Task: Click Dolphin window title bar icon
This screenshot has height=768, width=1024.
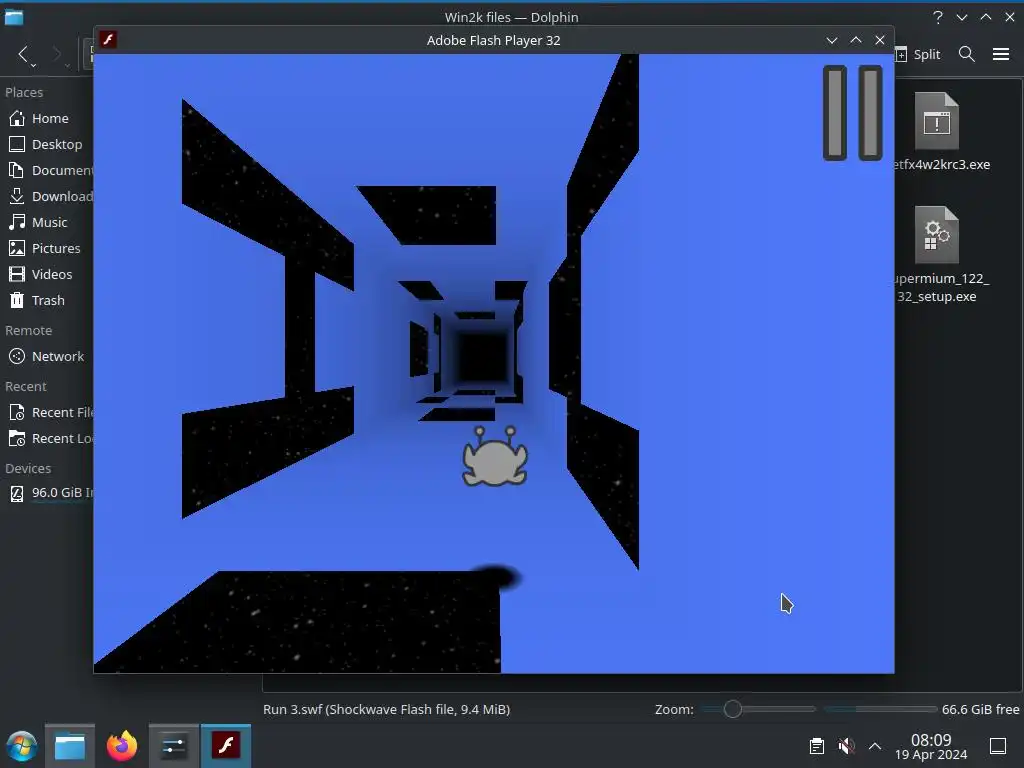Action: coord(14,17)
